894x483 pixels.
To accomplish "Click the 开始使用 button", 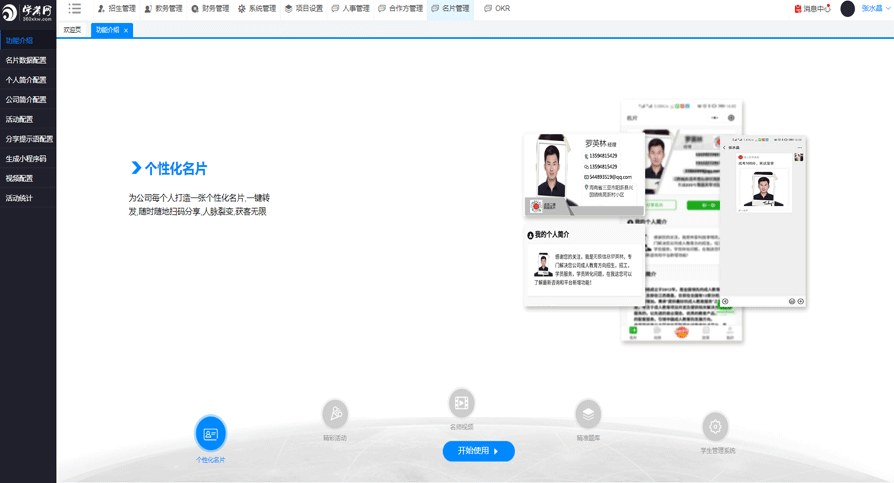I will click(478, 451).
